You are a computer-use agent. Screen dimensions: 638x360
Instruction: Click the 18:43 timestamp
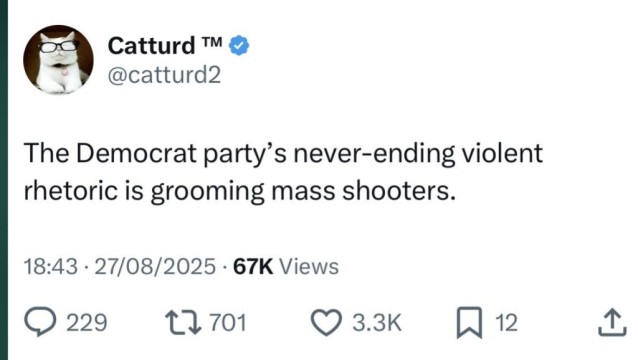point(50,267)
